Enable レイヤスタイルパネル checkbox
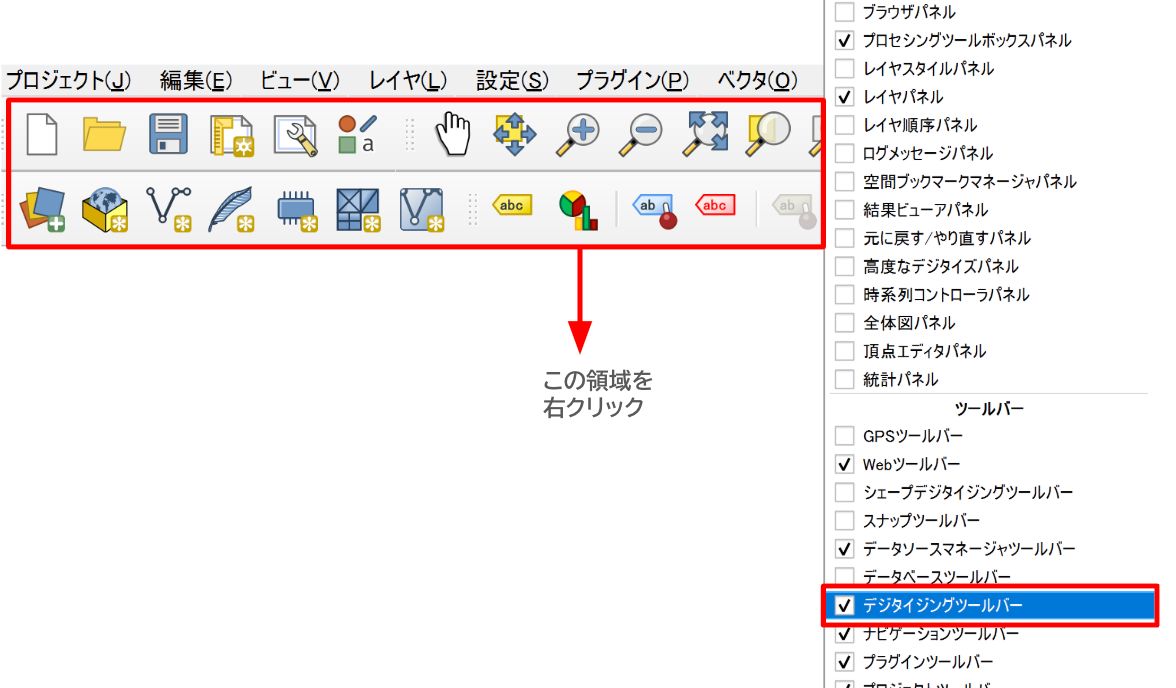The image size is (1176, 688). (x=844, y=68)
